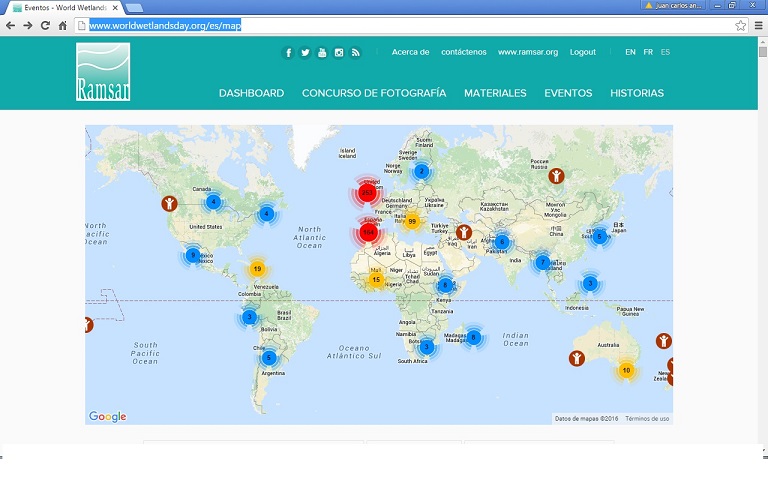Image resolution: width=768 pixels, height=480 pixels.
Task: Select the Eventos - World Wetlands browser tab
Action: coord(64,8)
